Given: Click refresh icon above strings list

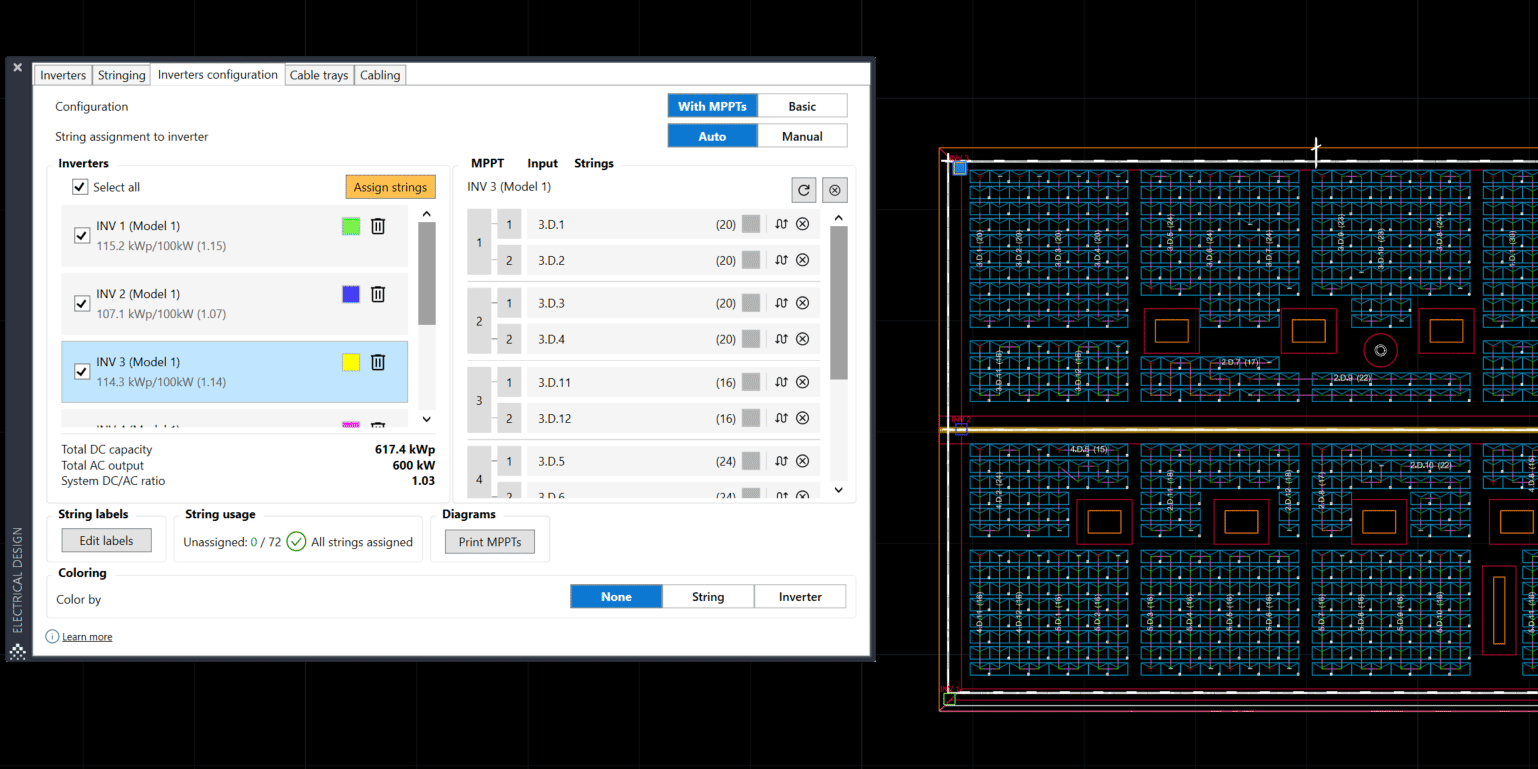Looking at the screenshot, I should click(x=803, y=189).
